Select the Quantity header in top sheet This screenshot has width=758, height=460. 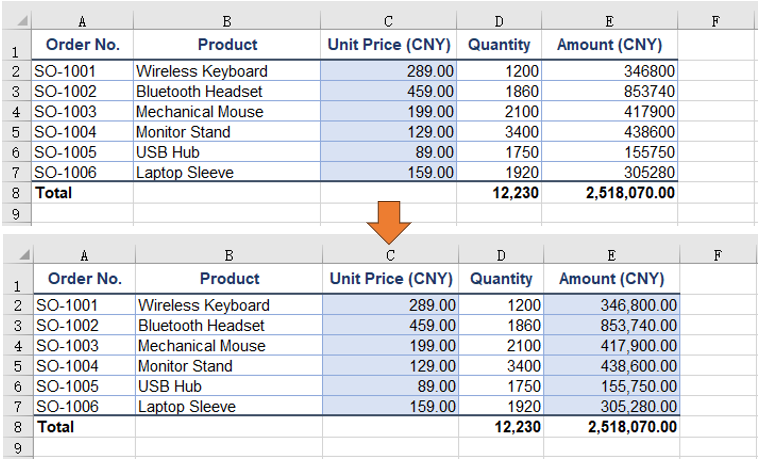(499, 45)
